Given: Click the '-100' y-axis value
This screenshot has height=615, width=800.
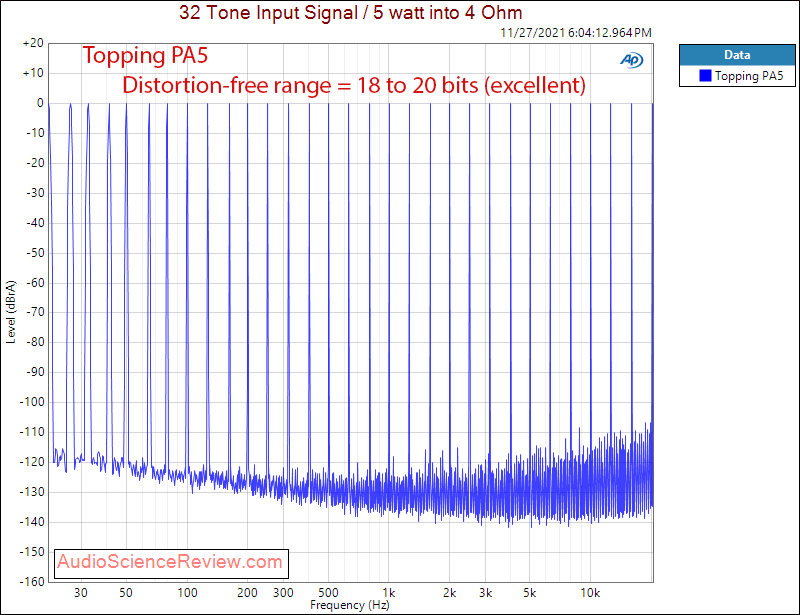Looking at the screenshot, I should (32, 402).
